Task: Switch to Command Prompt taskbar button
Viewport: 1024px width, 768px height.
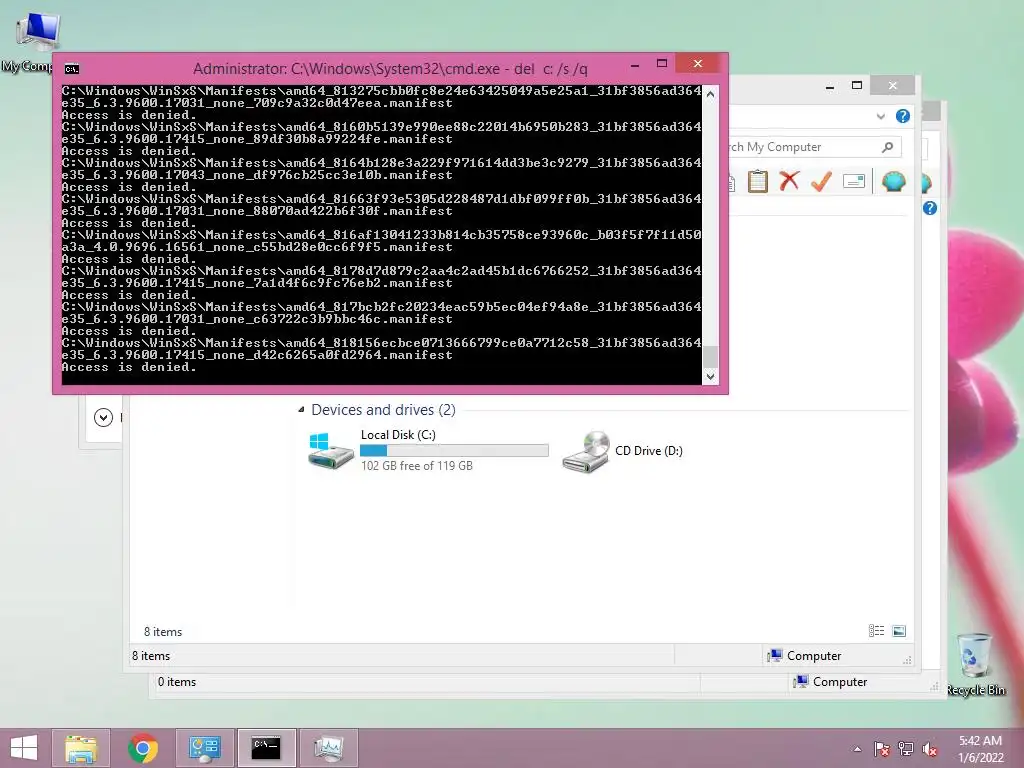Action: pyautogui.click(x=266, y=748)
